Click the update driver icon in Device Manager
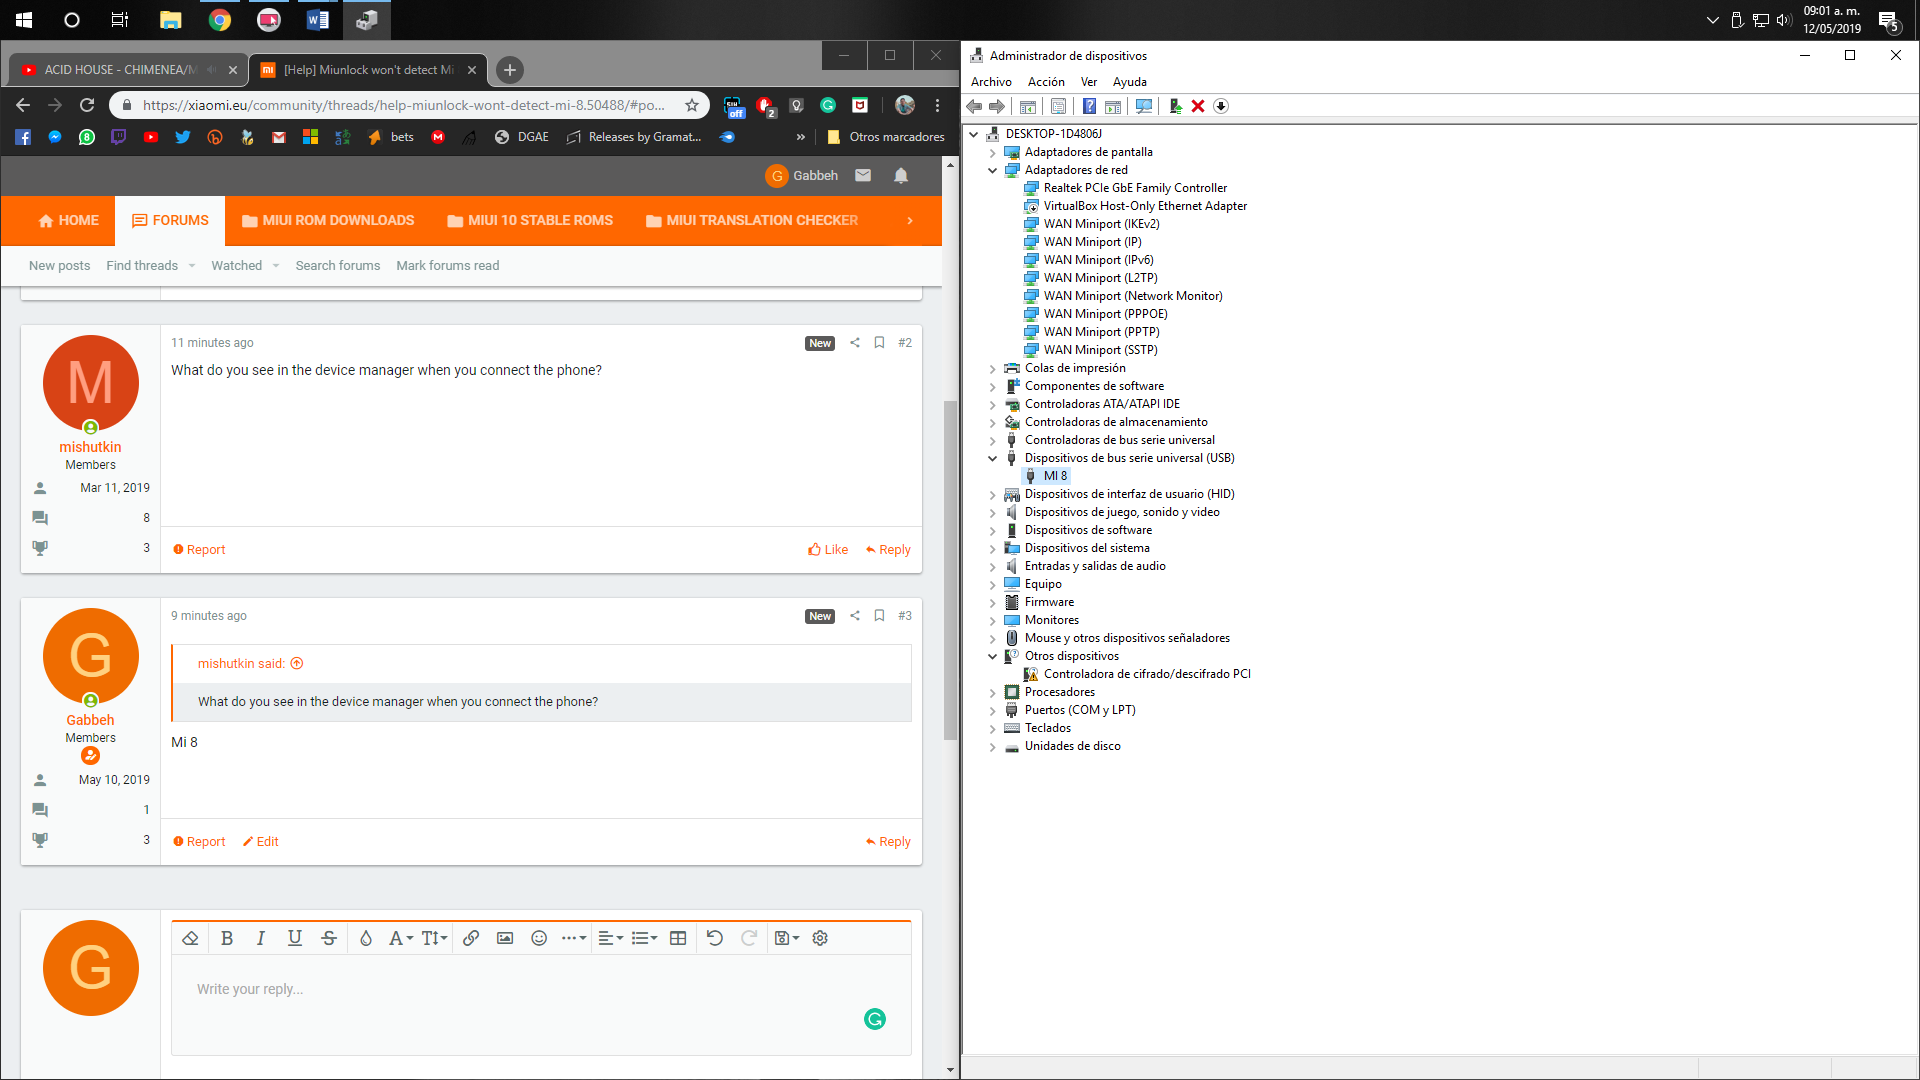 [x=1176, y=106]
